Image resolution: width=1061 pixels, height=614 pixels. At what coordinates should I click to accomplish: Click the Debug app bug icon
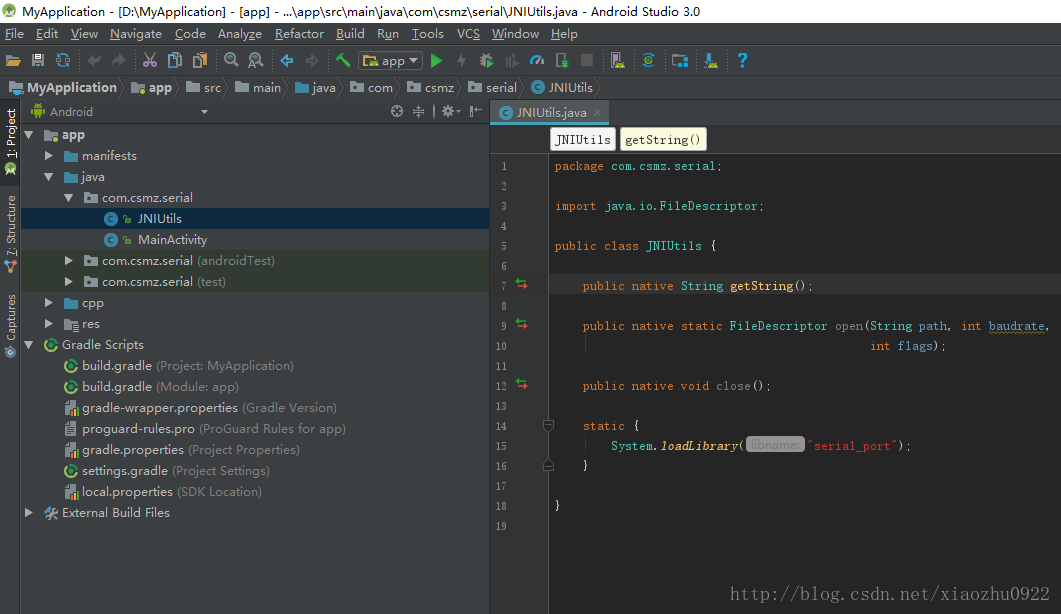(487, 60)
